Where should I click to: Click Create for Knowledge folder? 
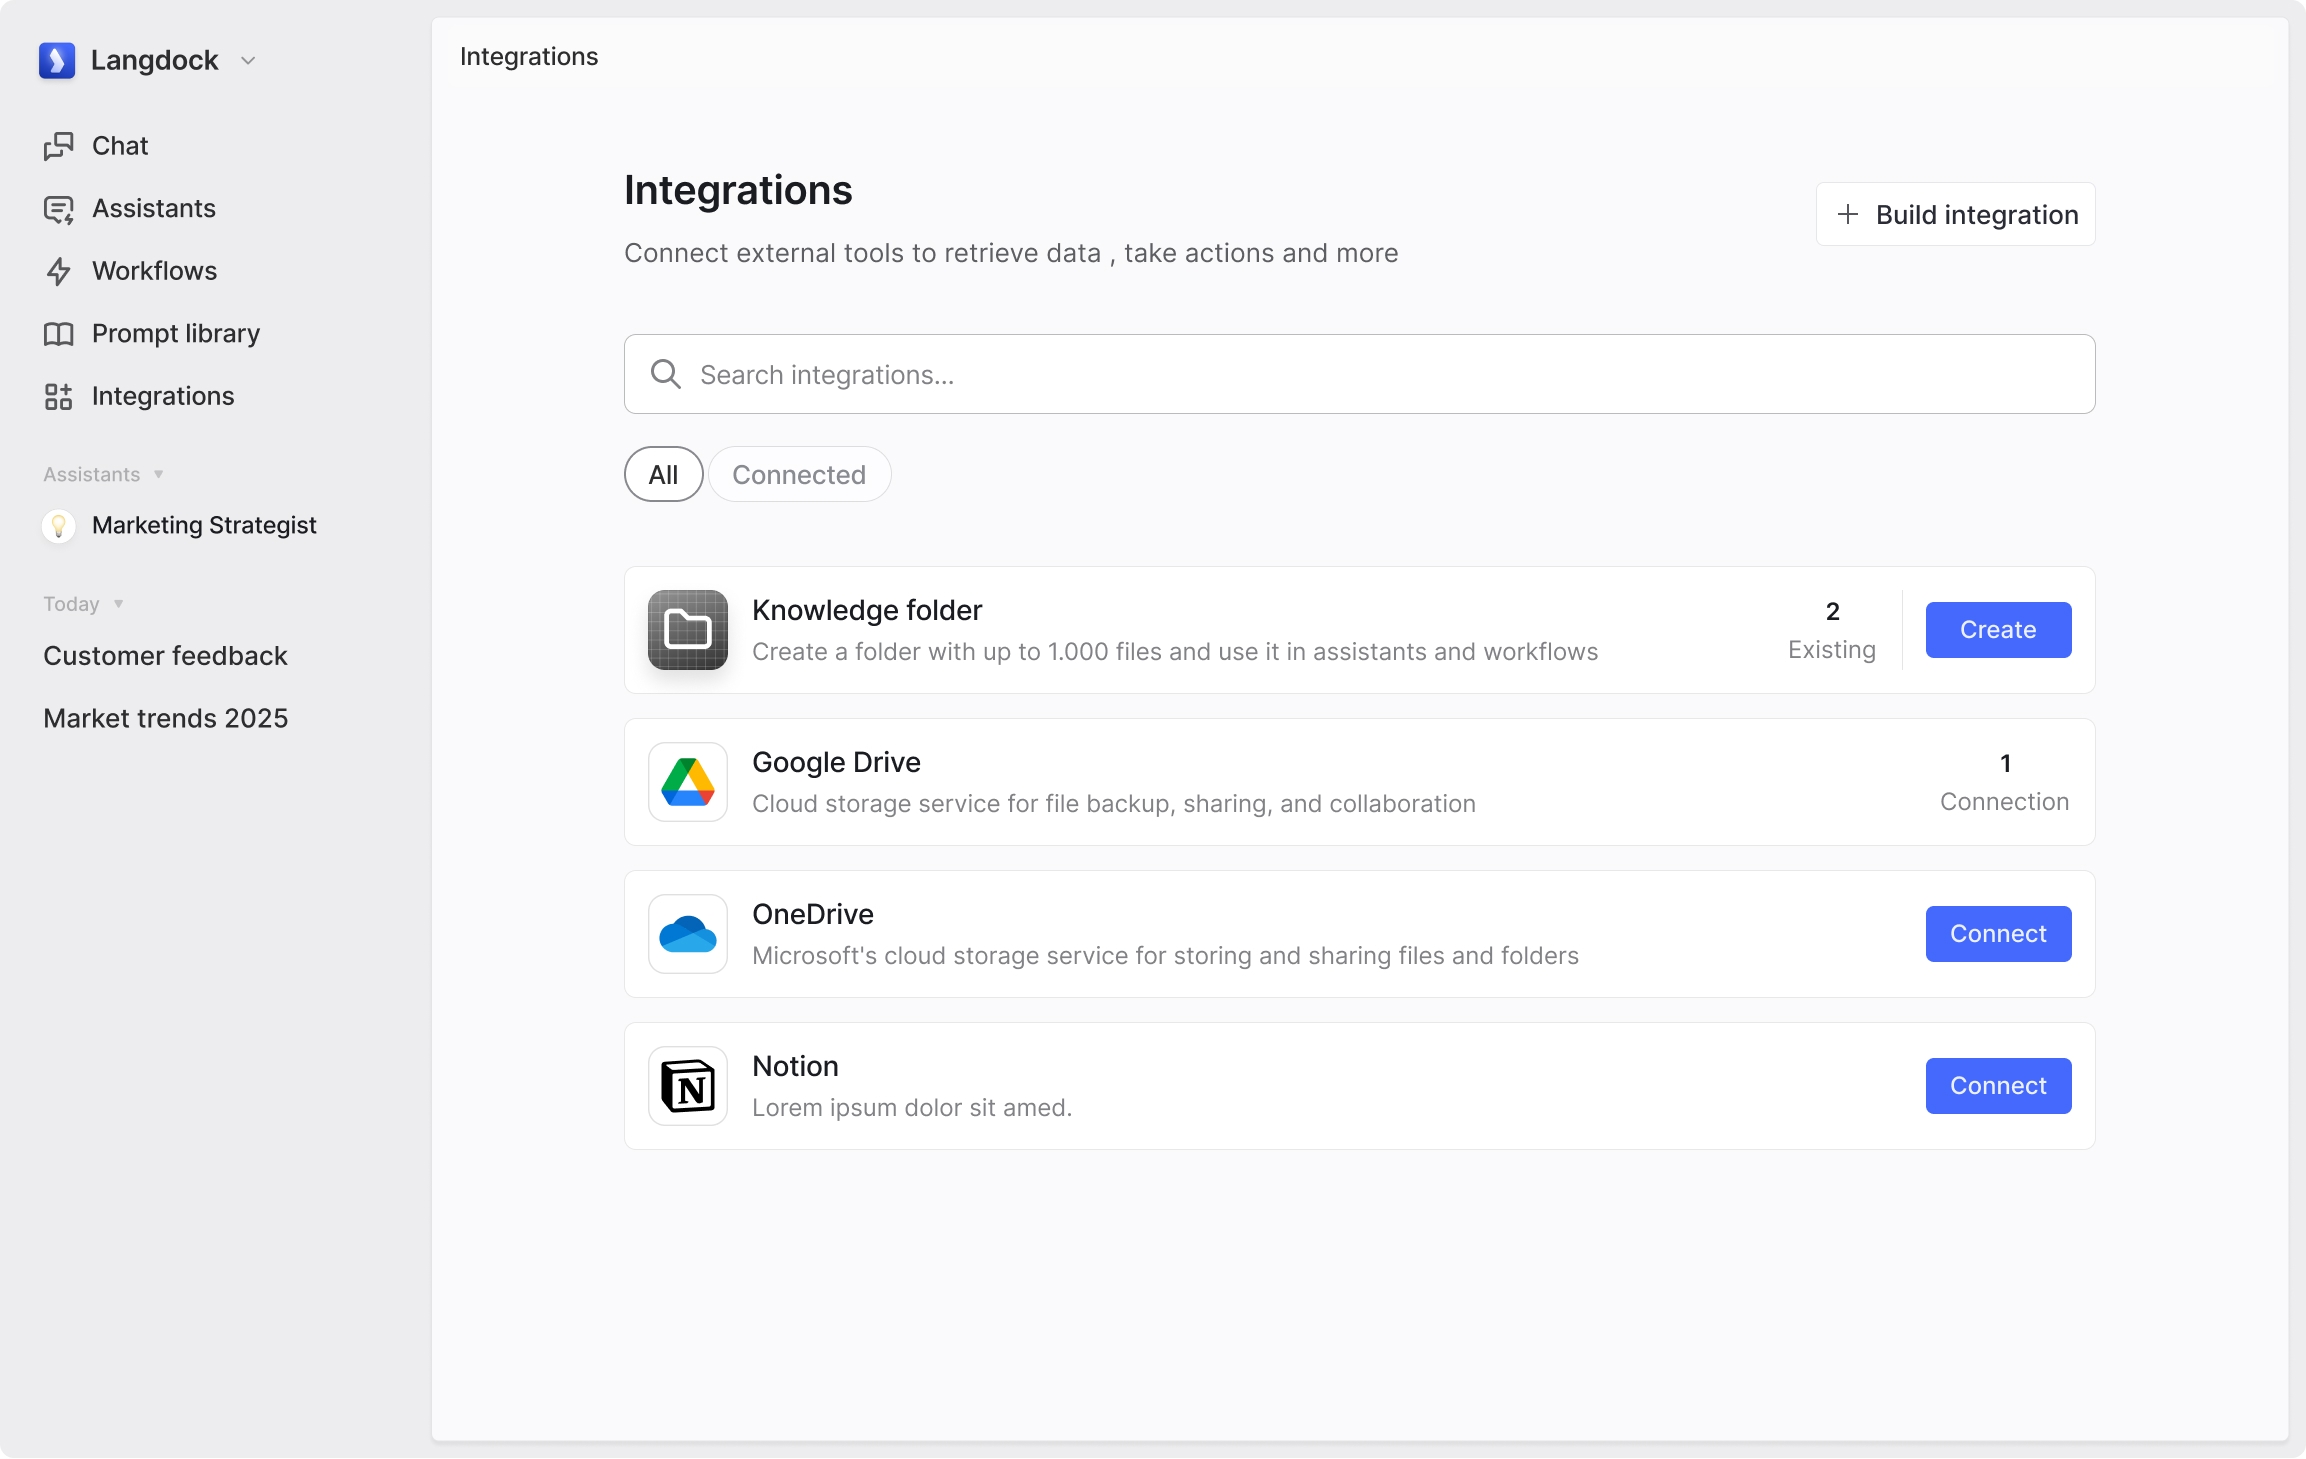(x=1997, y=630)
